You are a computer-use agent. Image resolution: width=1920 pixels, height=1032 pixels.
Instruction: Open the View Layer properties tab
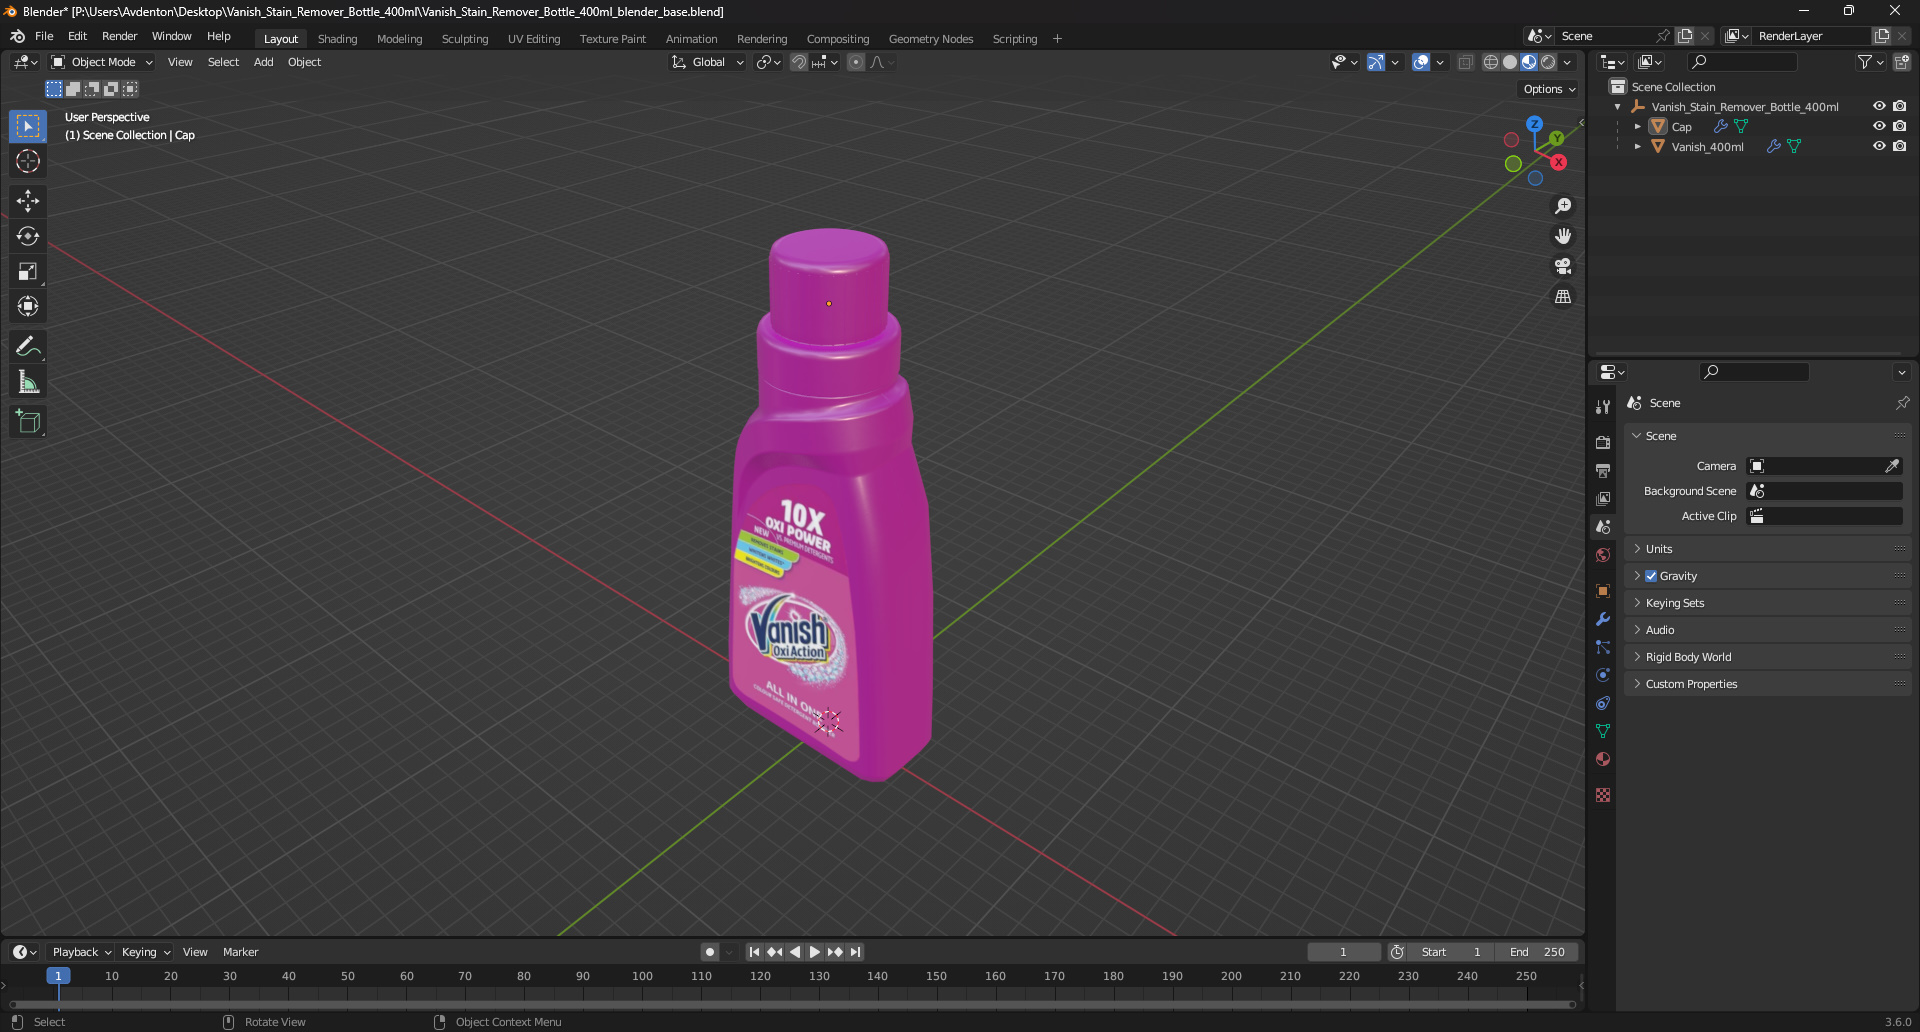pyautogui.click(x=1603, y=498)
